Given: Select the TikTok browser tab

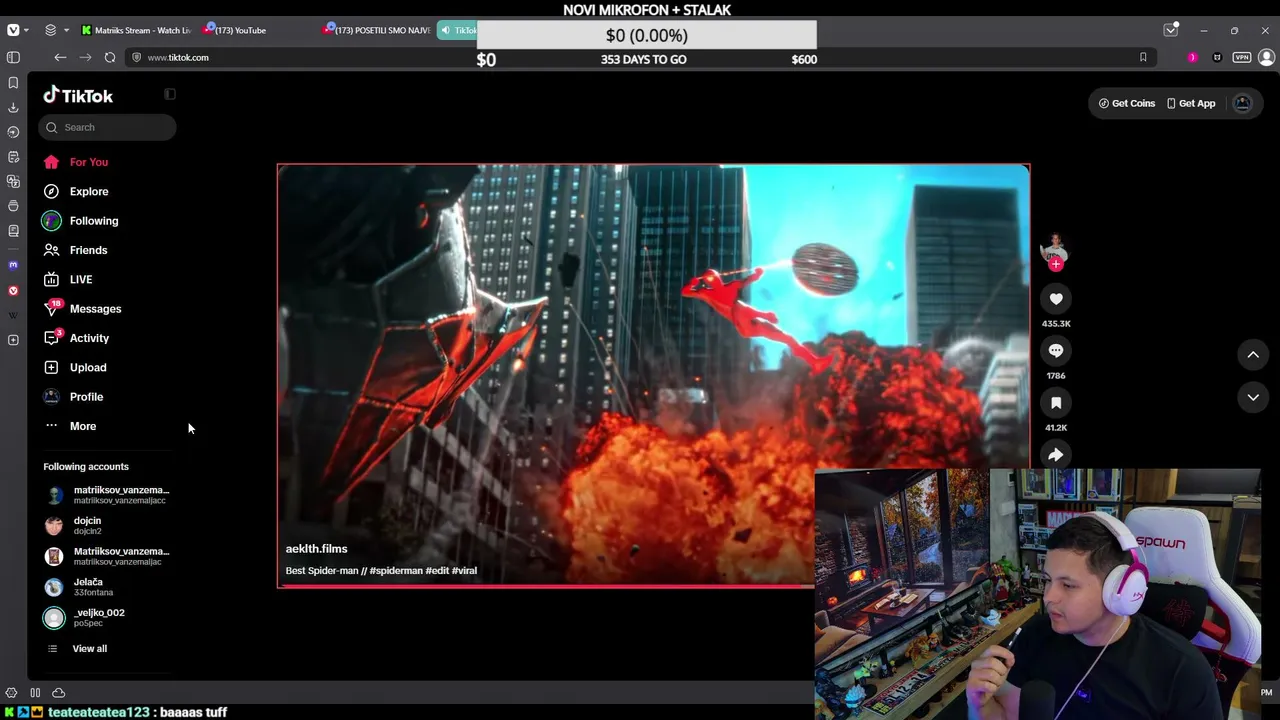Looking at the screenshot, I should [458, 30].
